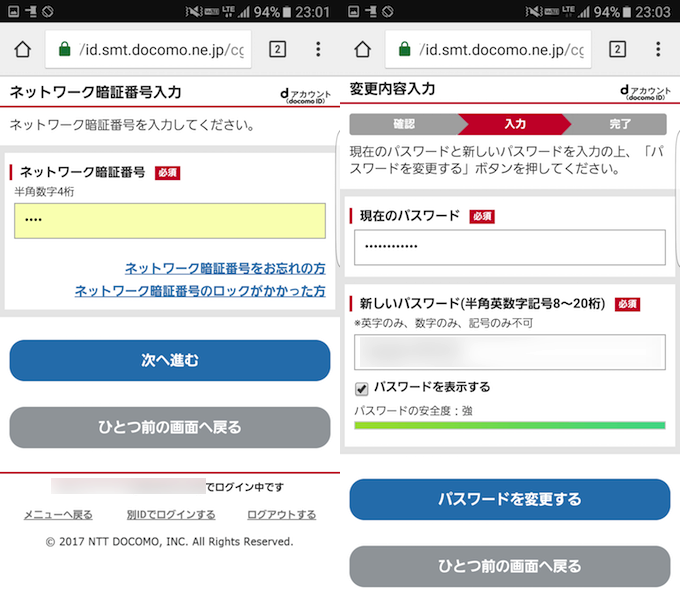680x604 pixels.
Task: Click the メニューへ戻る link
Action: 58,515
